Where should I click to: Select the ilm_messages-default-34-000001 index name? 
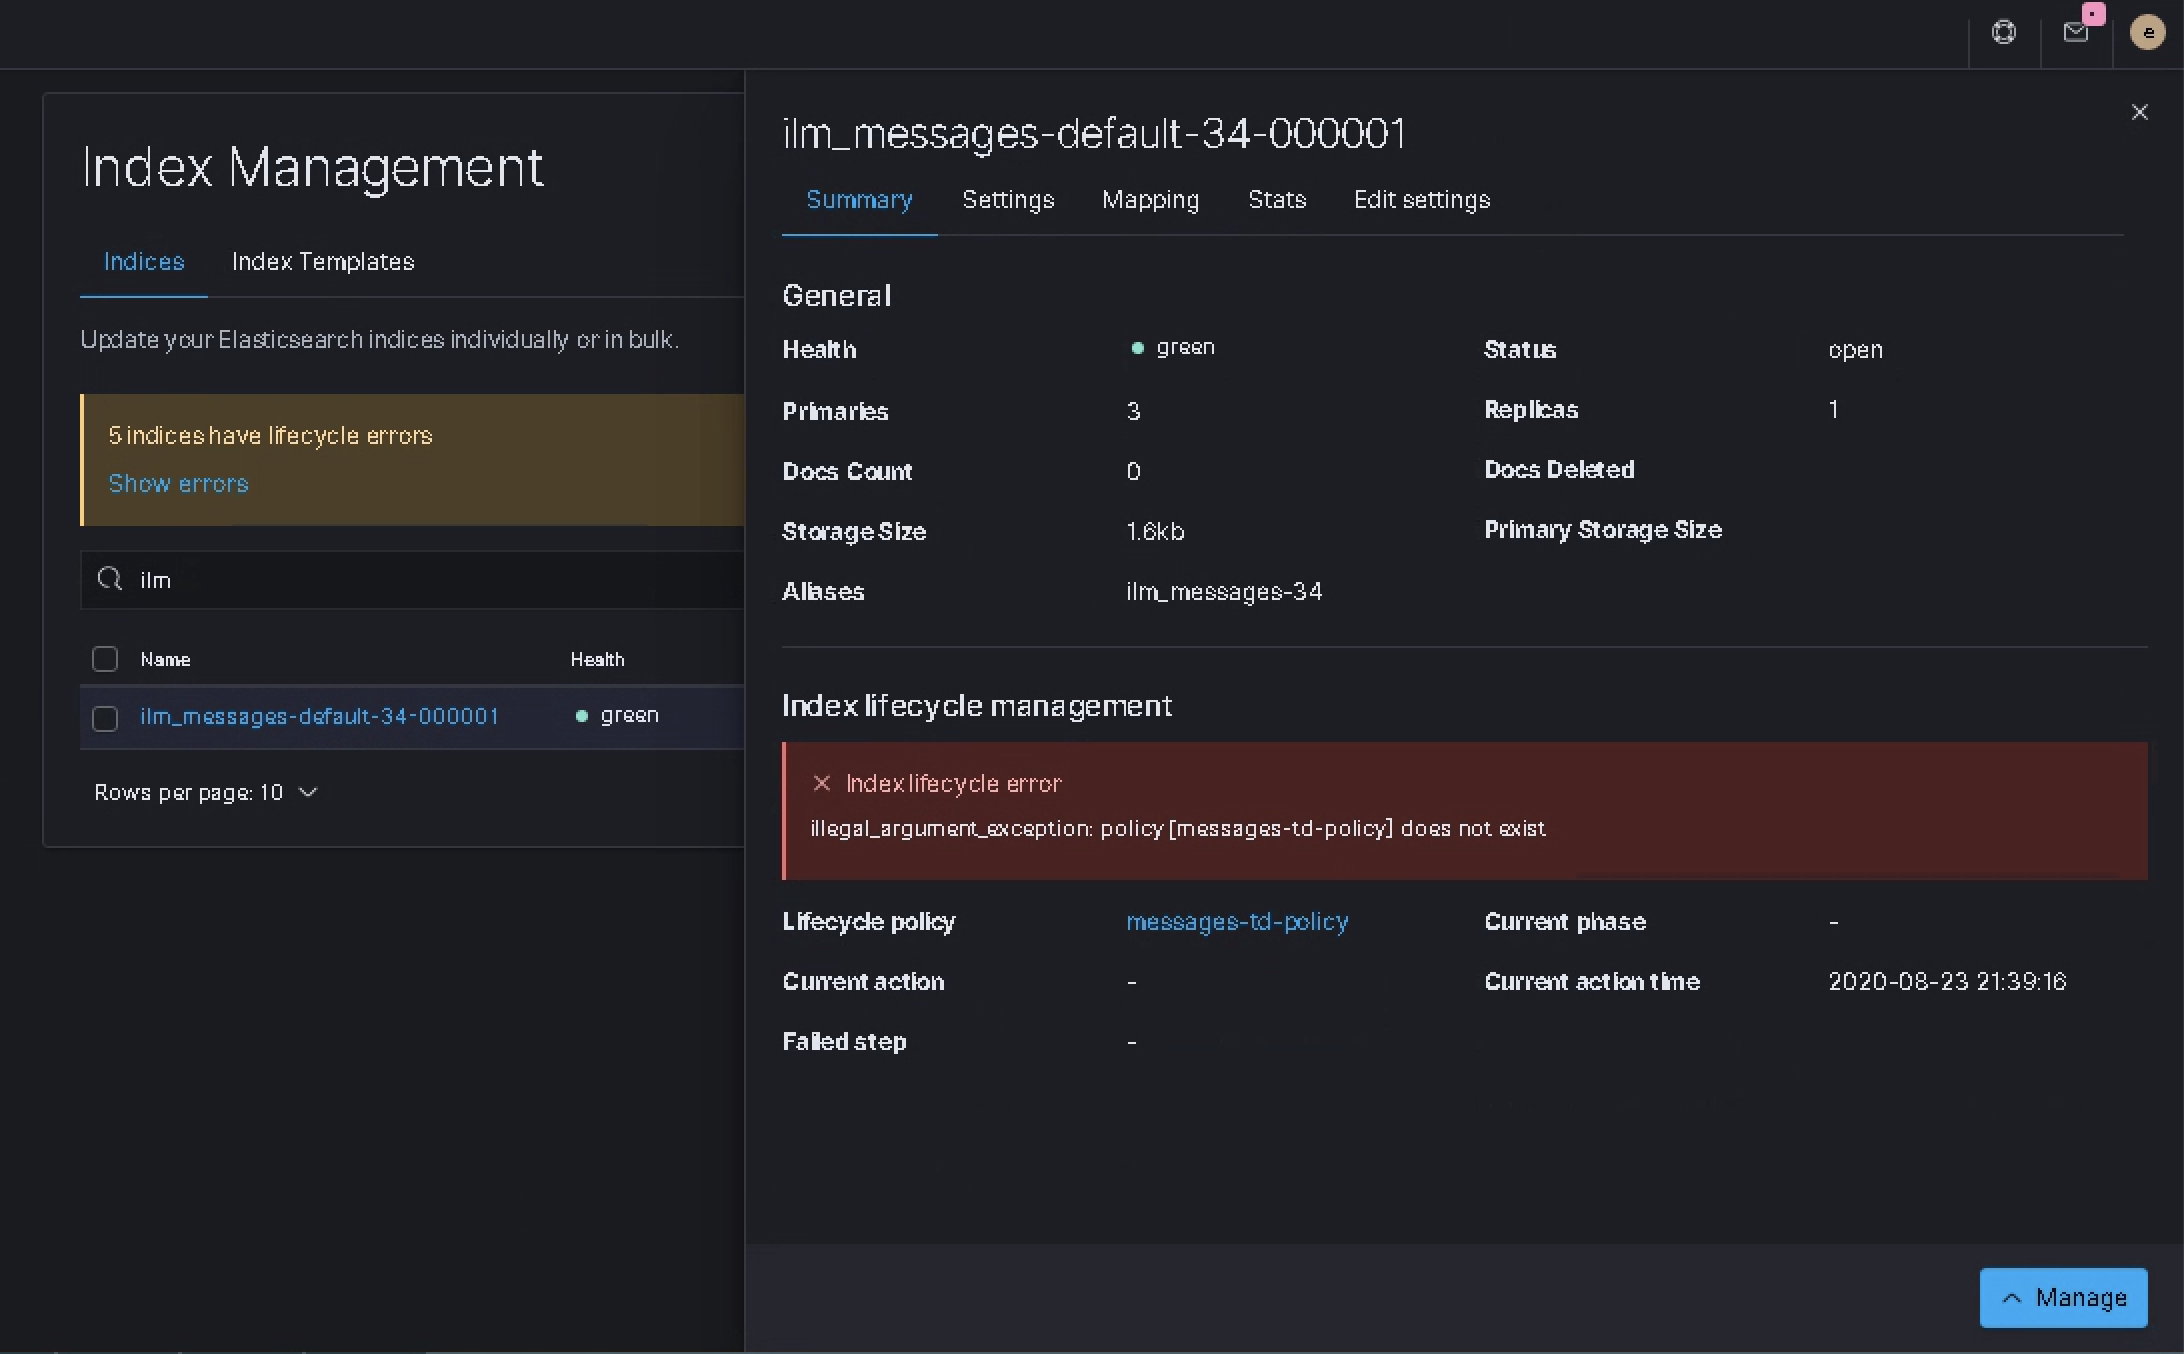(319, 716)
